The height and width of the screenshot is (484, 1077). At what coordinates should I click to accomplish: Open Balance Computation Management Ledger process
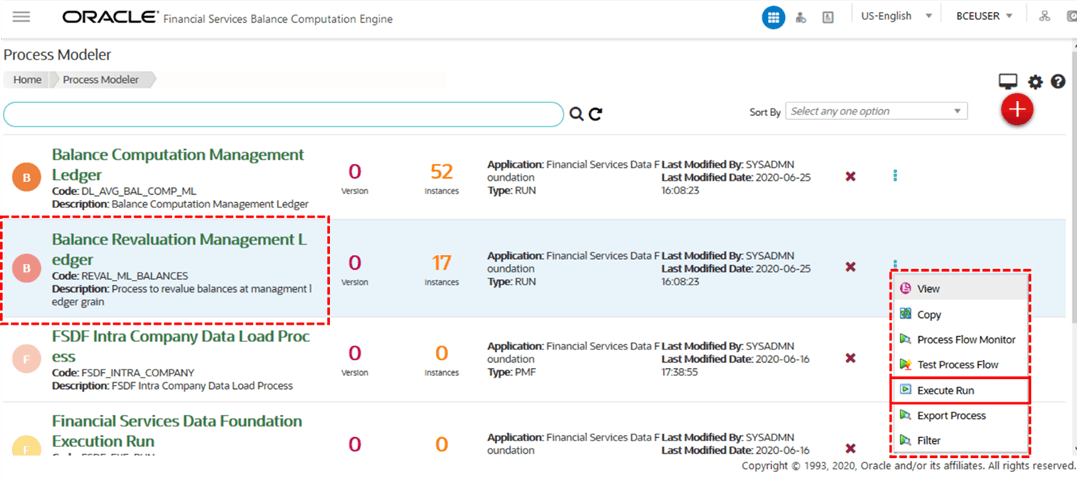pyautogui.click(x=178, y=164)
